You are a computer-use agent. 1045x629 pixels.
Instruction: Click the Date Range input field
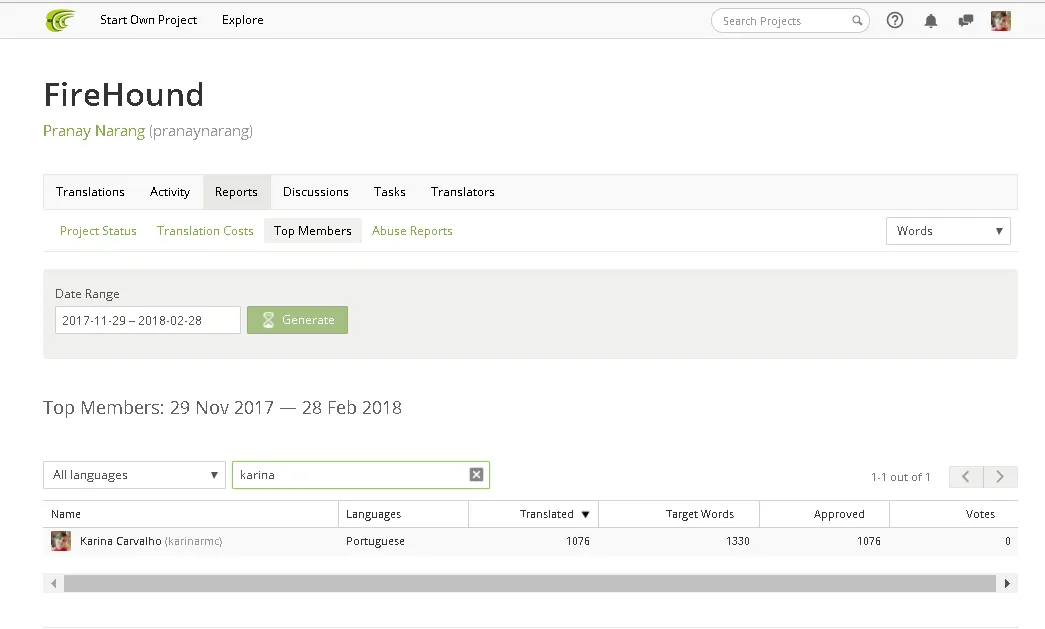click(x=148, y=320)
